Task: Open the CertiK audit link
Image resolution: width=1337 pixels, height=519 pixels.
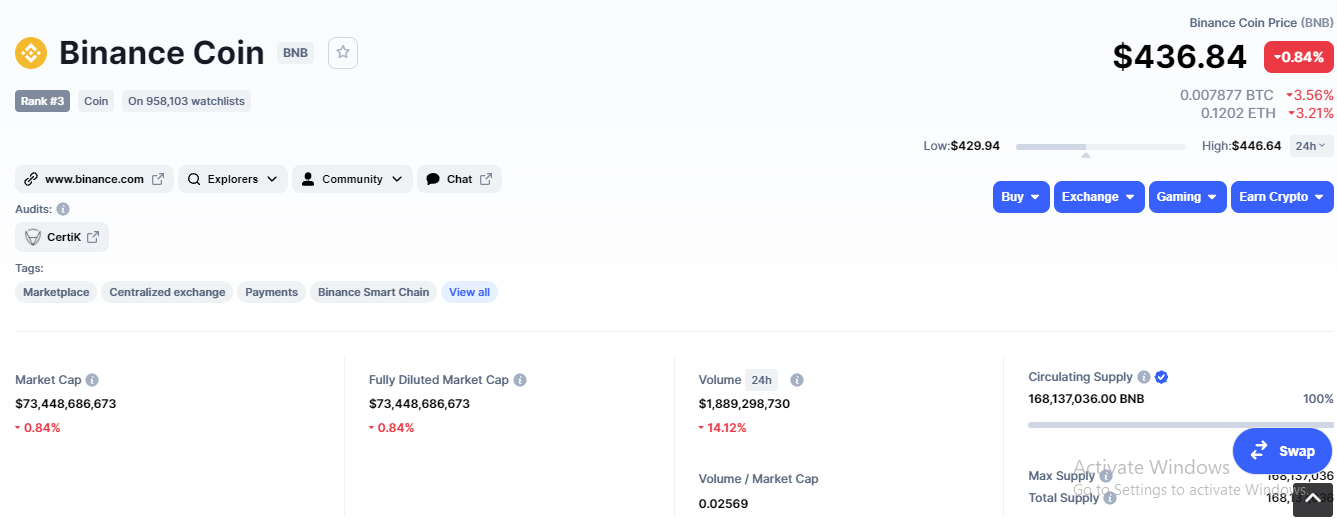Action: pos(62,237)
